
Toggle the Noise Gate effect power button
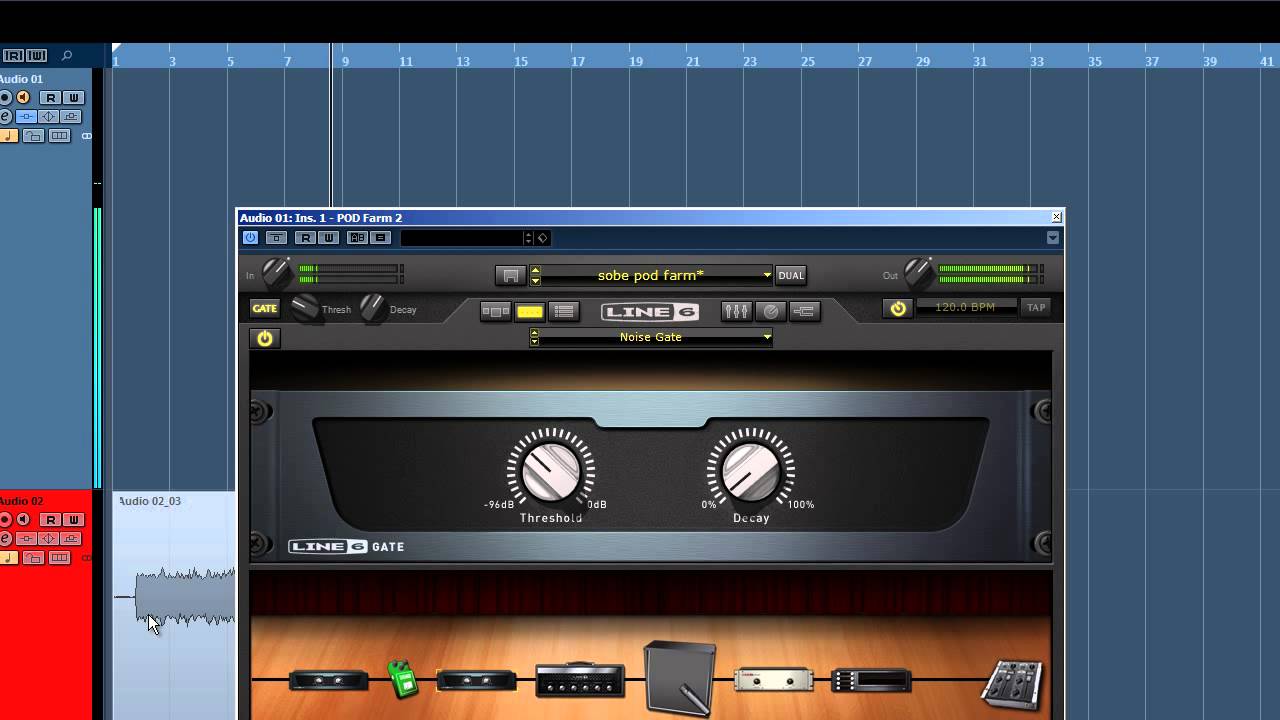265,338
